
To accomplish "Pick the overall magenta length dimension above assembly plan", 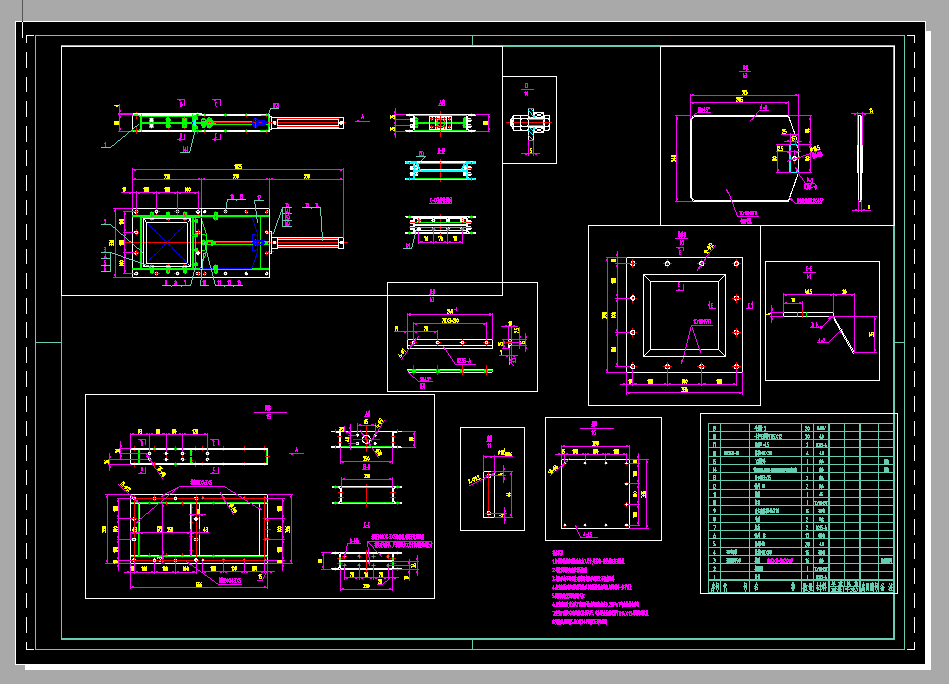I will (238, 169).
